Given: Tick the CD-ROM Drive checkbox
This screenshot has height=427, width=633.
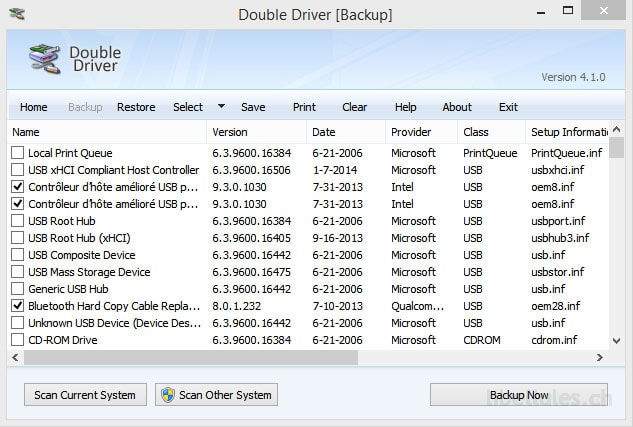Looking at the screenshot, I should pyautogui.click(x=17, y=340).
